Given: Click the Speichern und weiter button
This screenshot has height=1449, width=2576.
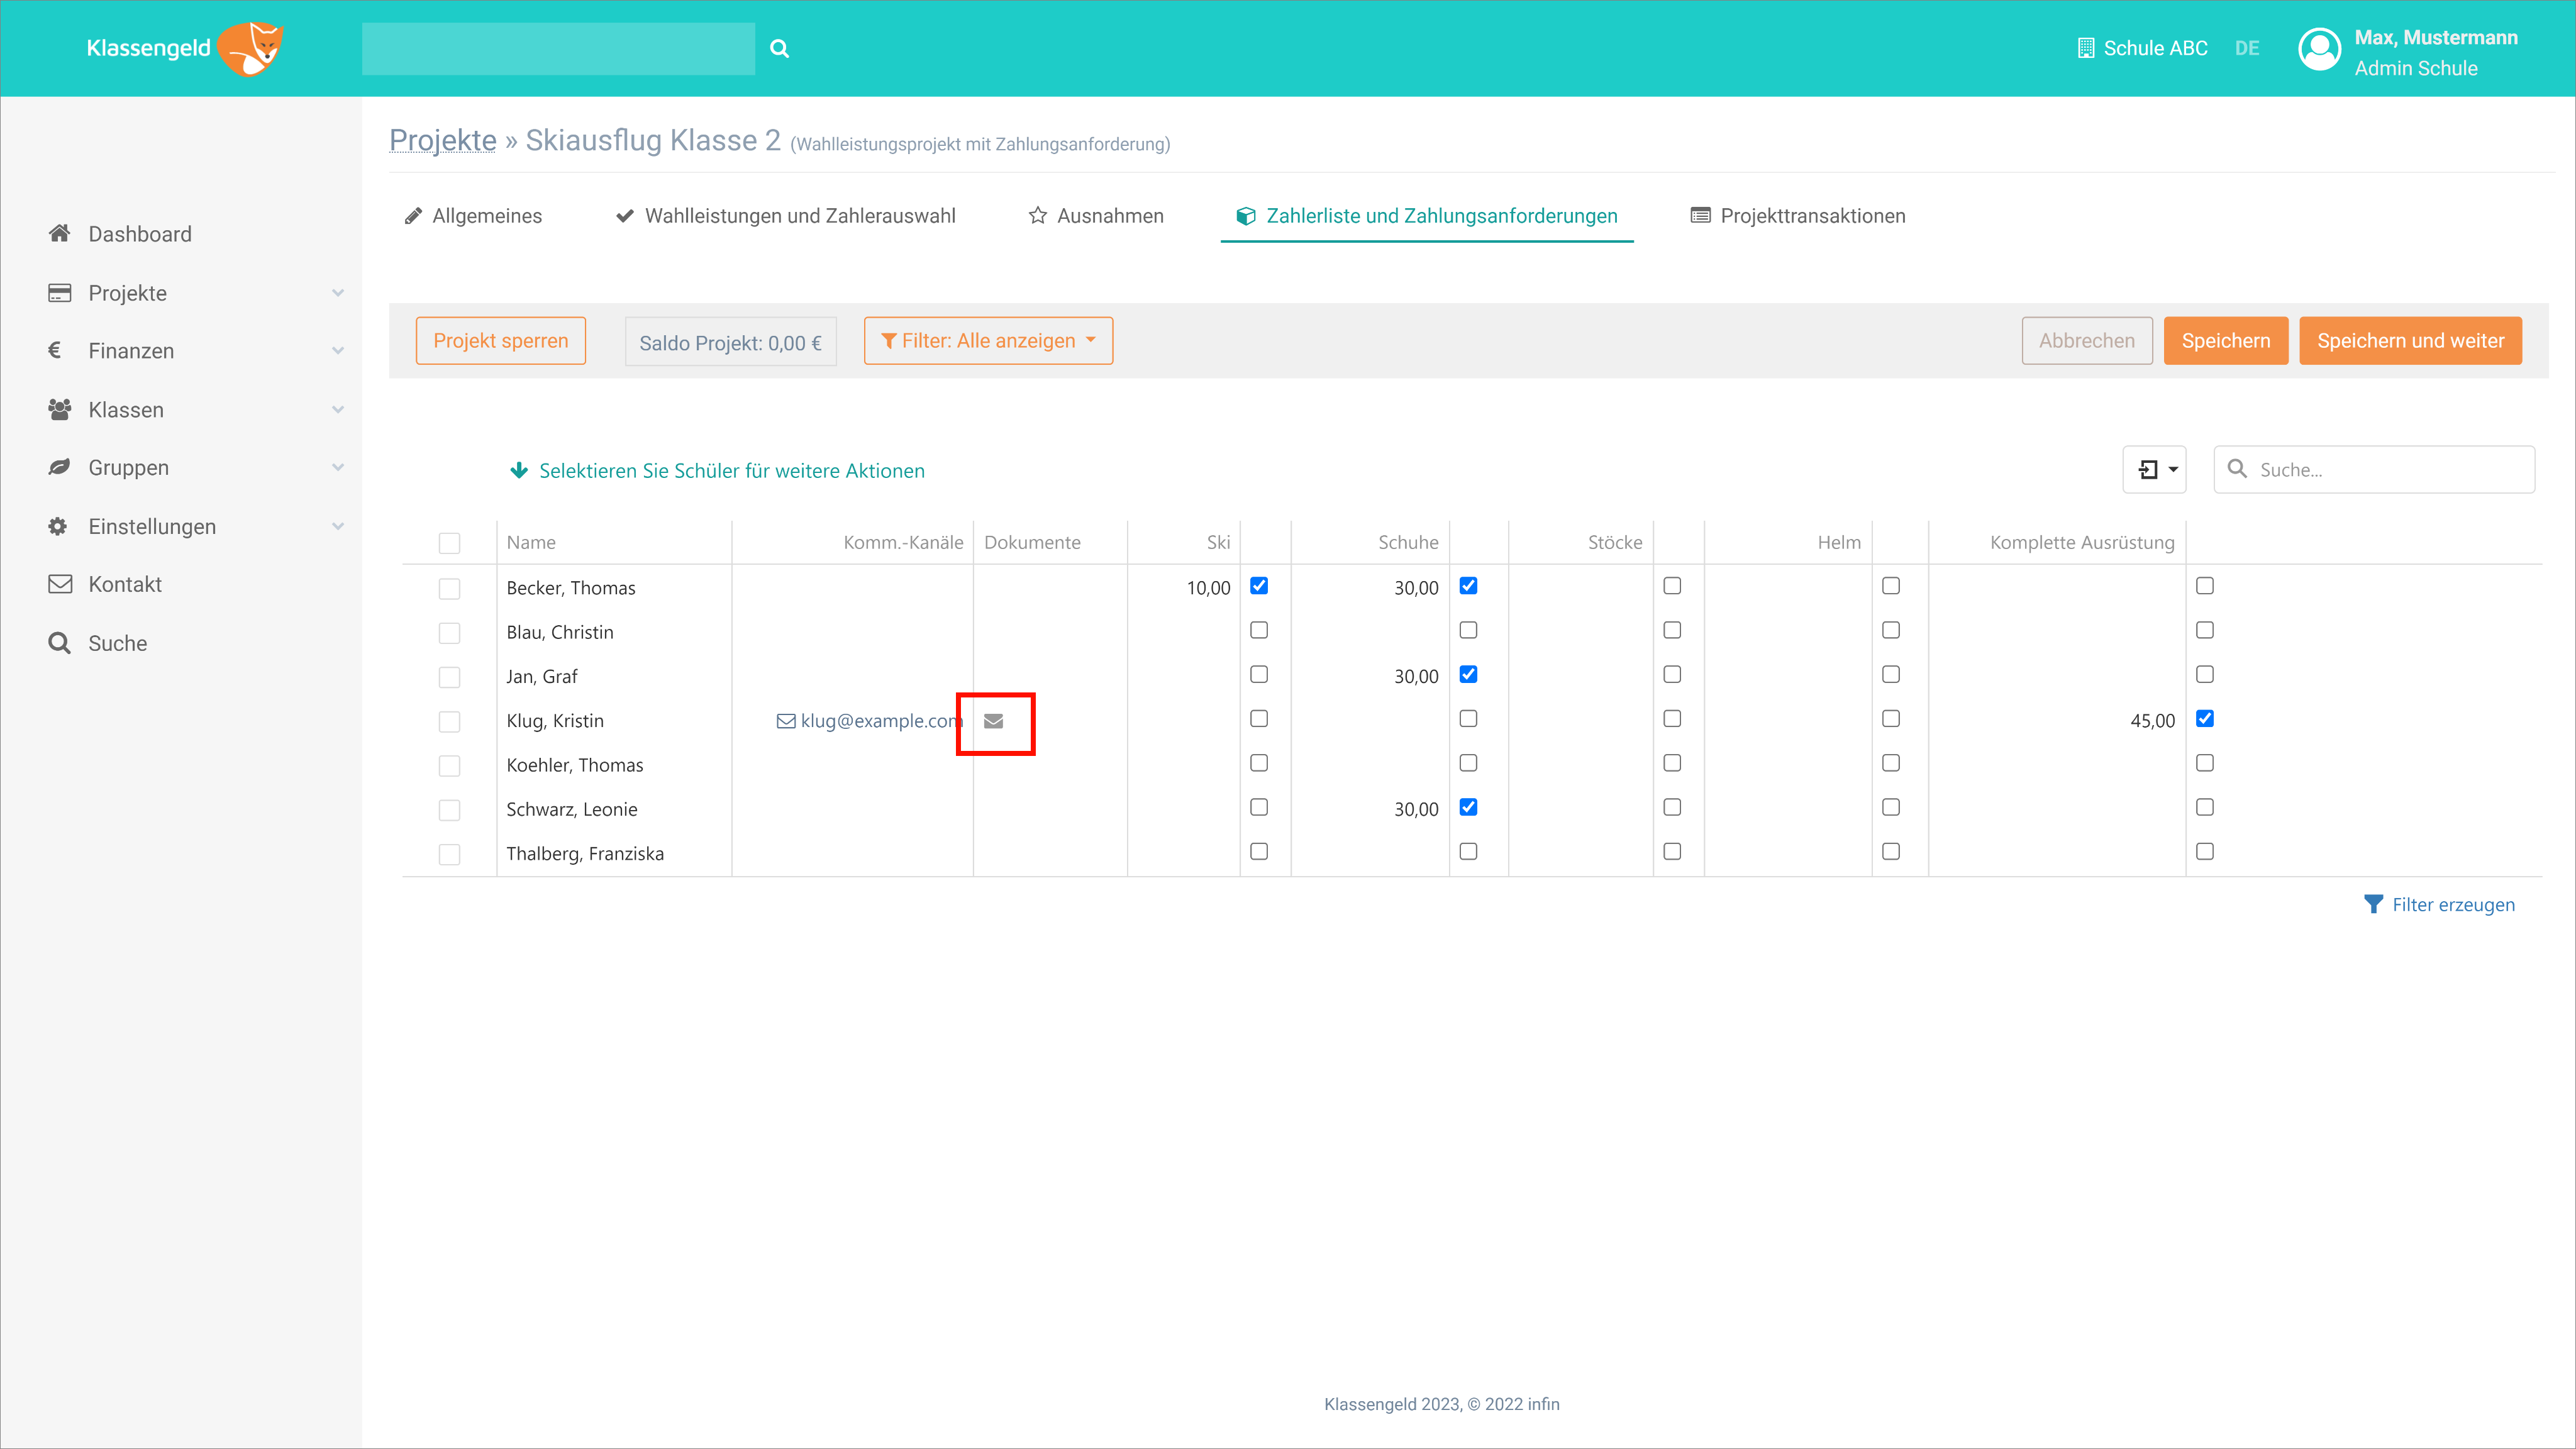Looking at the screenshot, I should (2411, 341).
